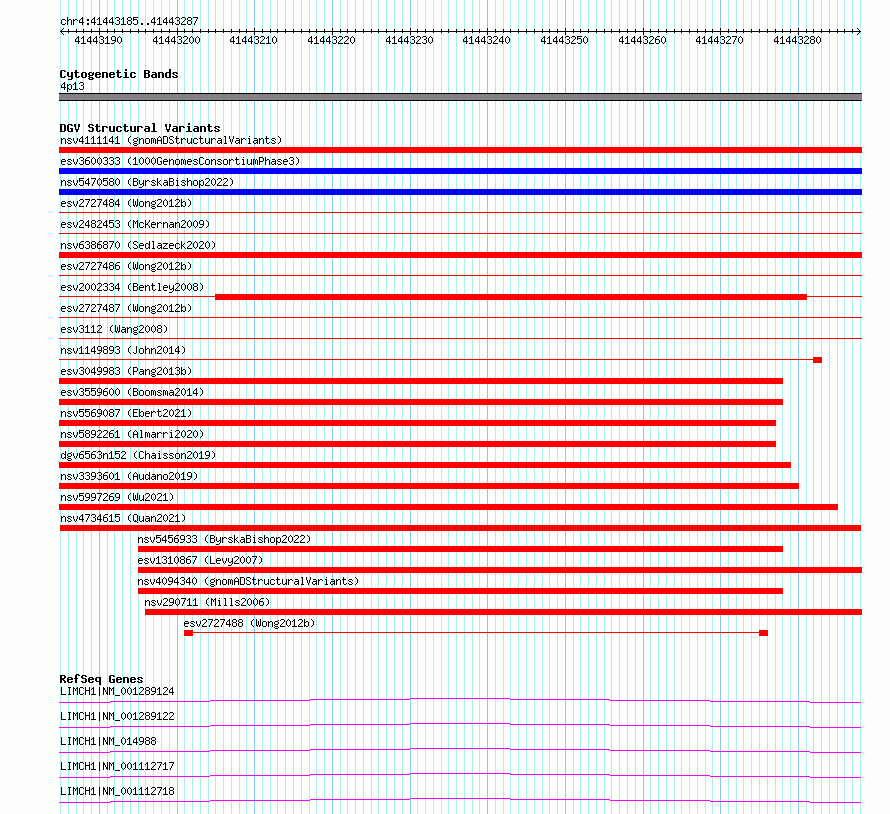The height and width of the screenshot is (814, 890).
Task: Click the RefSeq Genes track title
Action: (101, 679)
